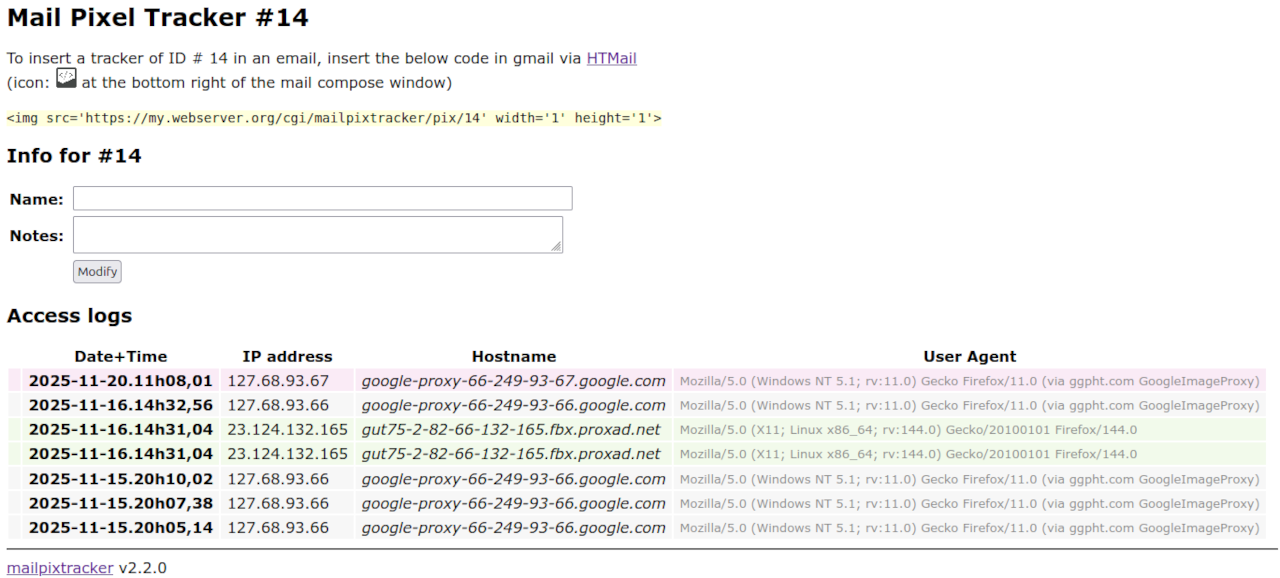Screen dimensions: 1280x578
Task: Click the img src tracker code snippet
Action: click(x=334, y=118)
